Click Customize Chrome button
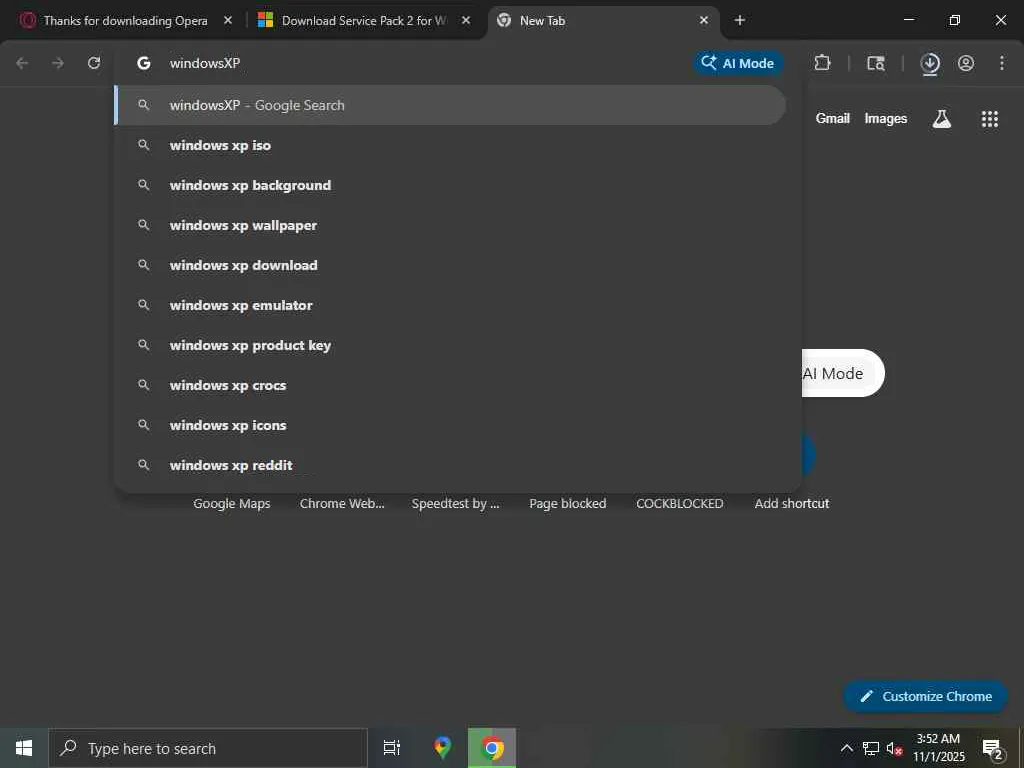Screen dimensions: 1024x768 pyautogui.click(x=925, y=696)
